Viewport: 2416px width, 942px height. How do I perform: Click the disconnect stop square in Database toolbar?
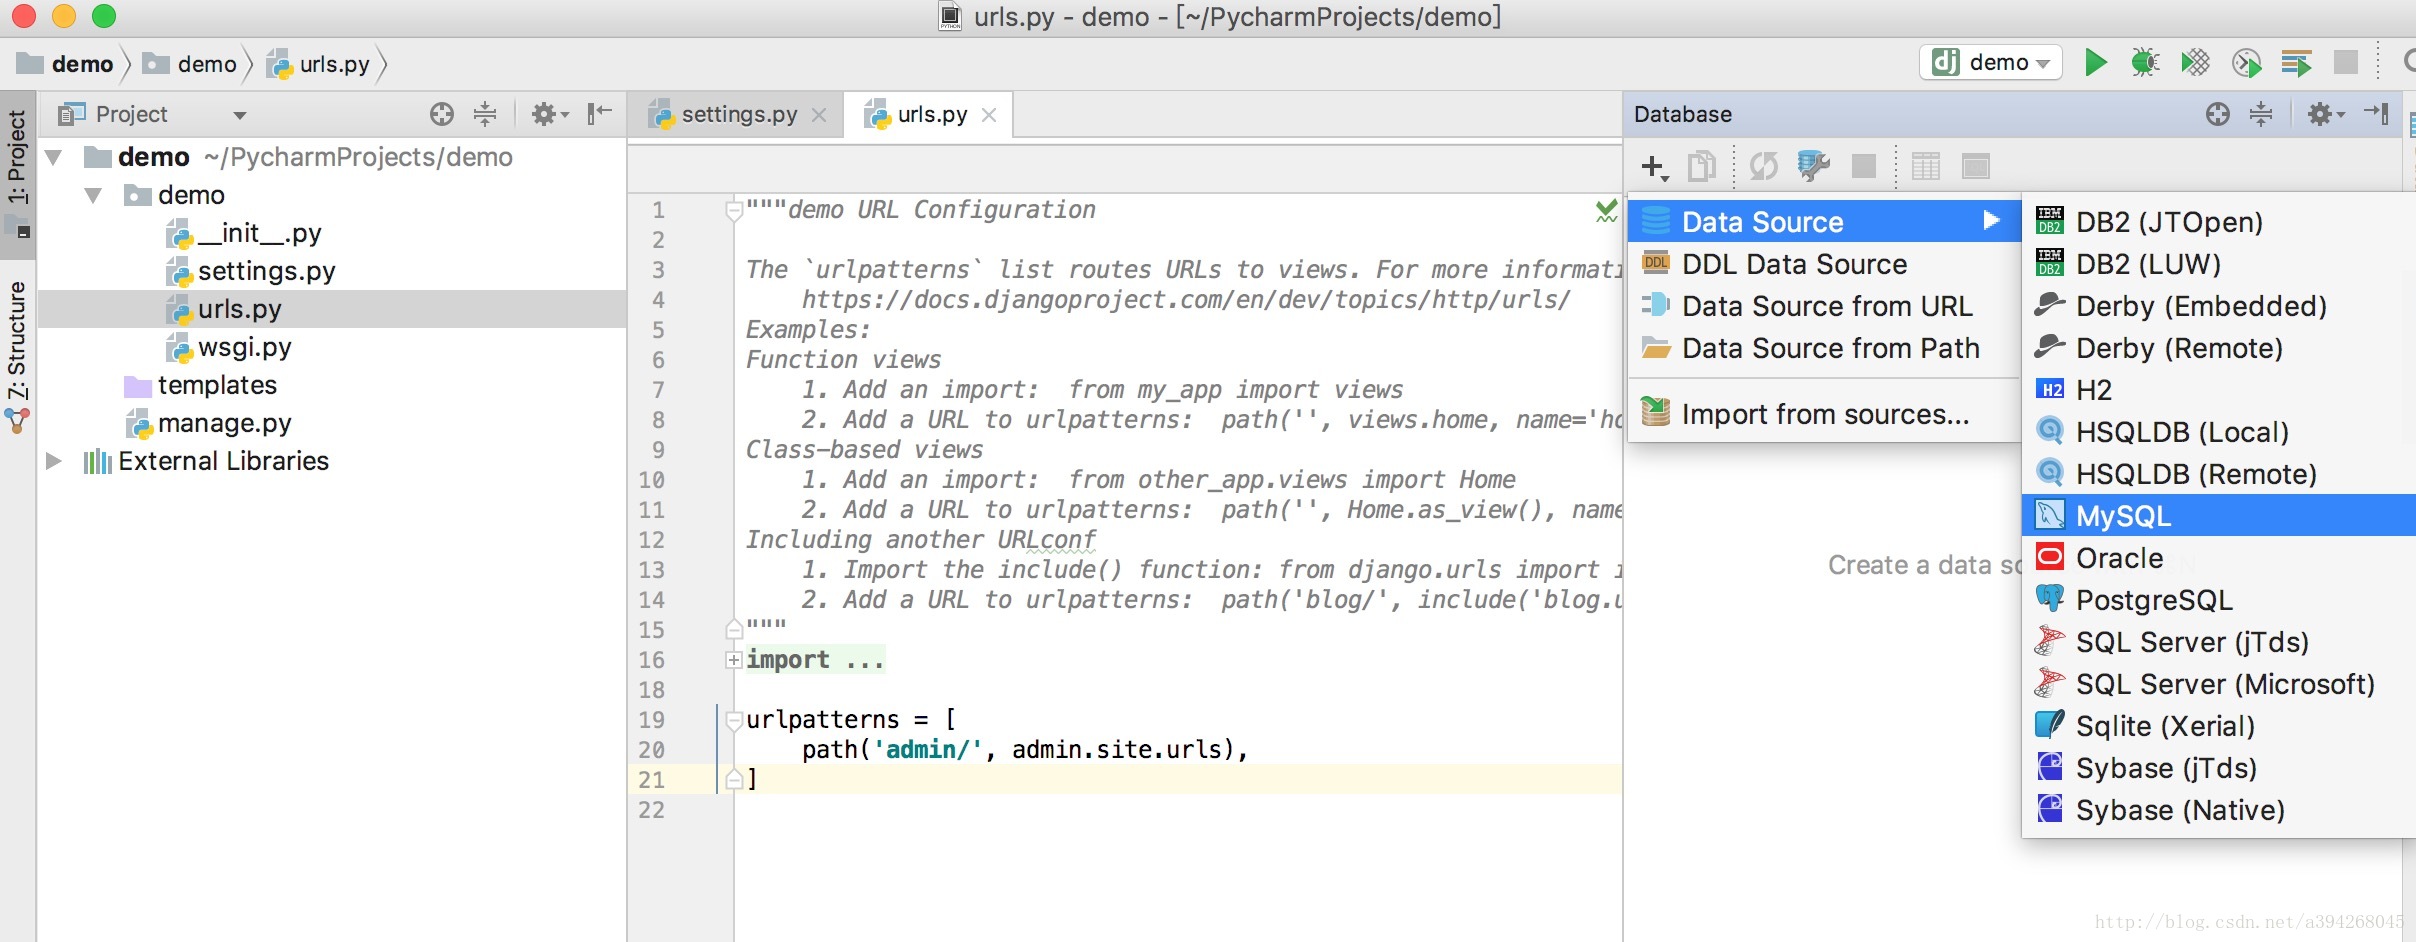pyautogui.click(x=1864, y=166)
